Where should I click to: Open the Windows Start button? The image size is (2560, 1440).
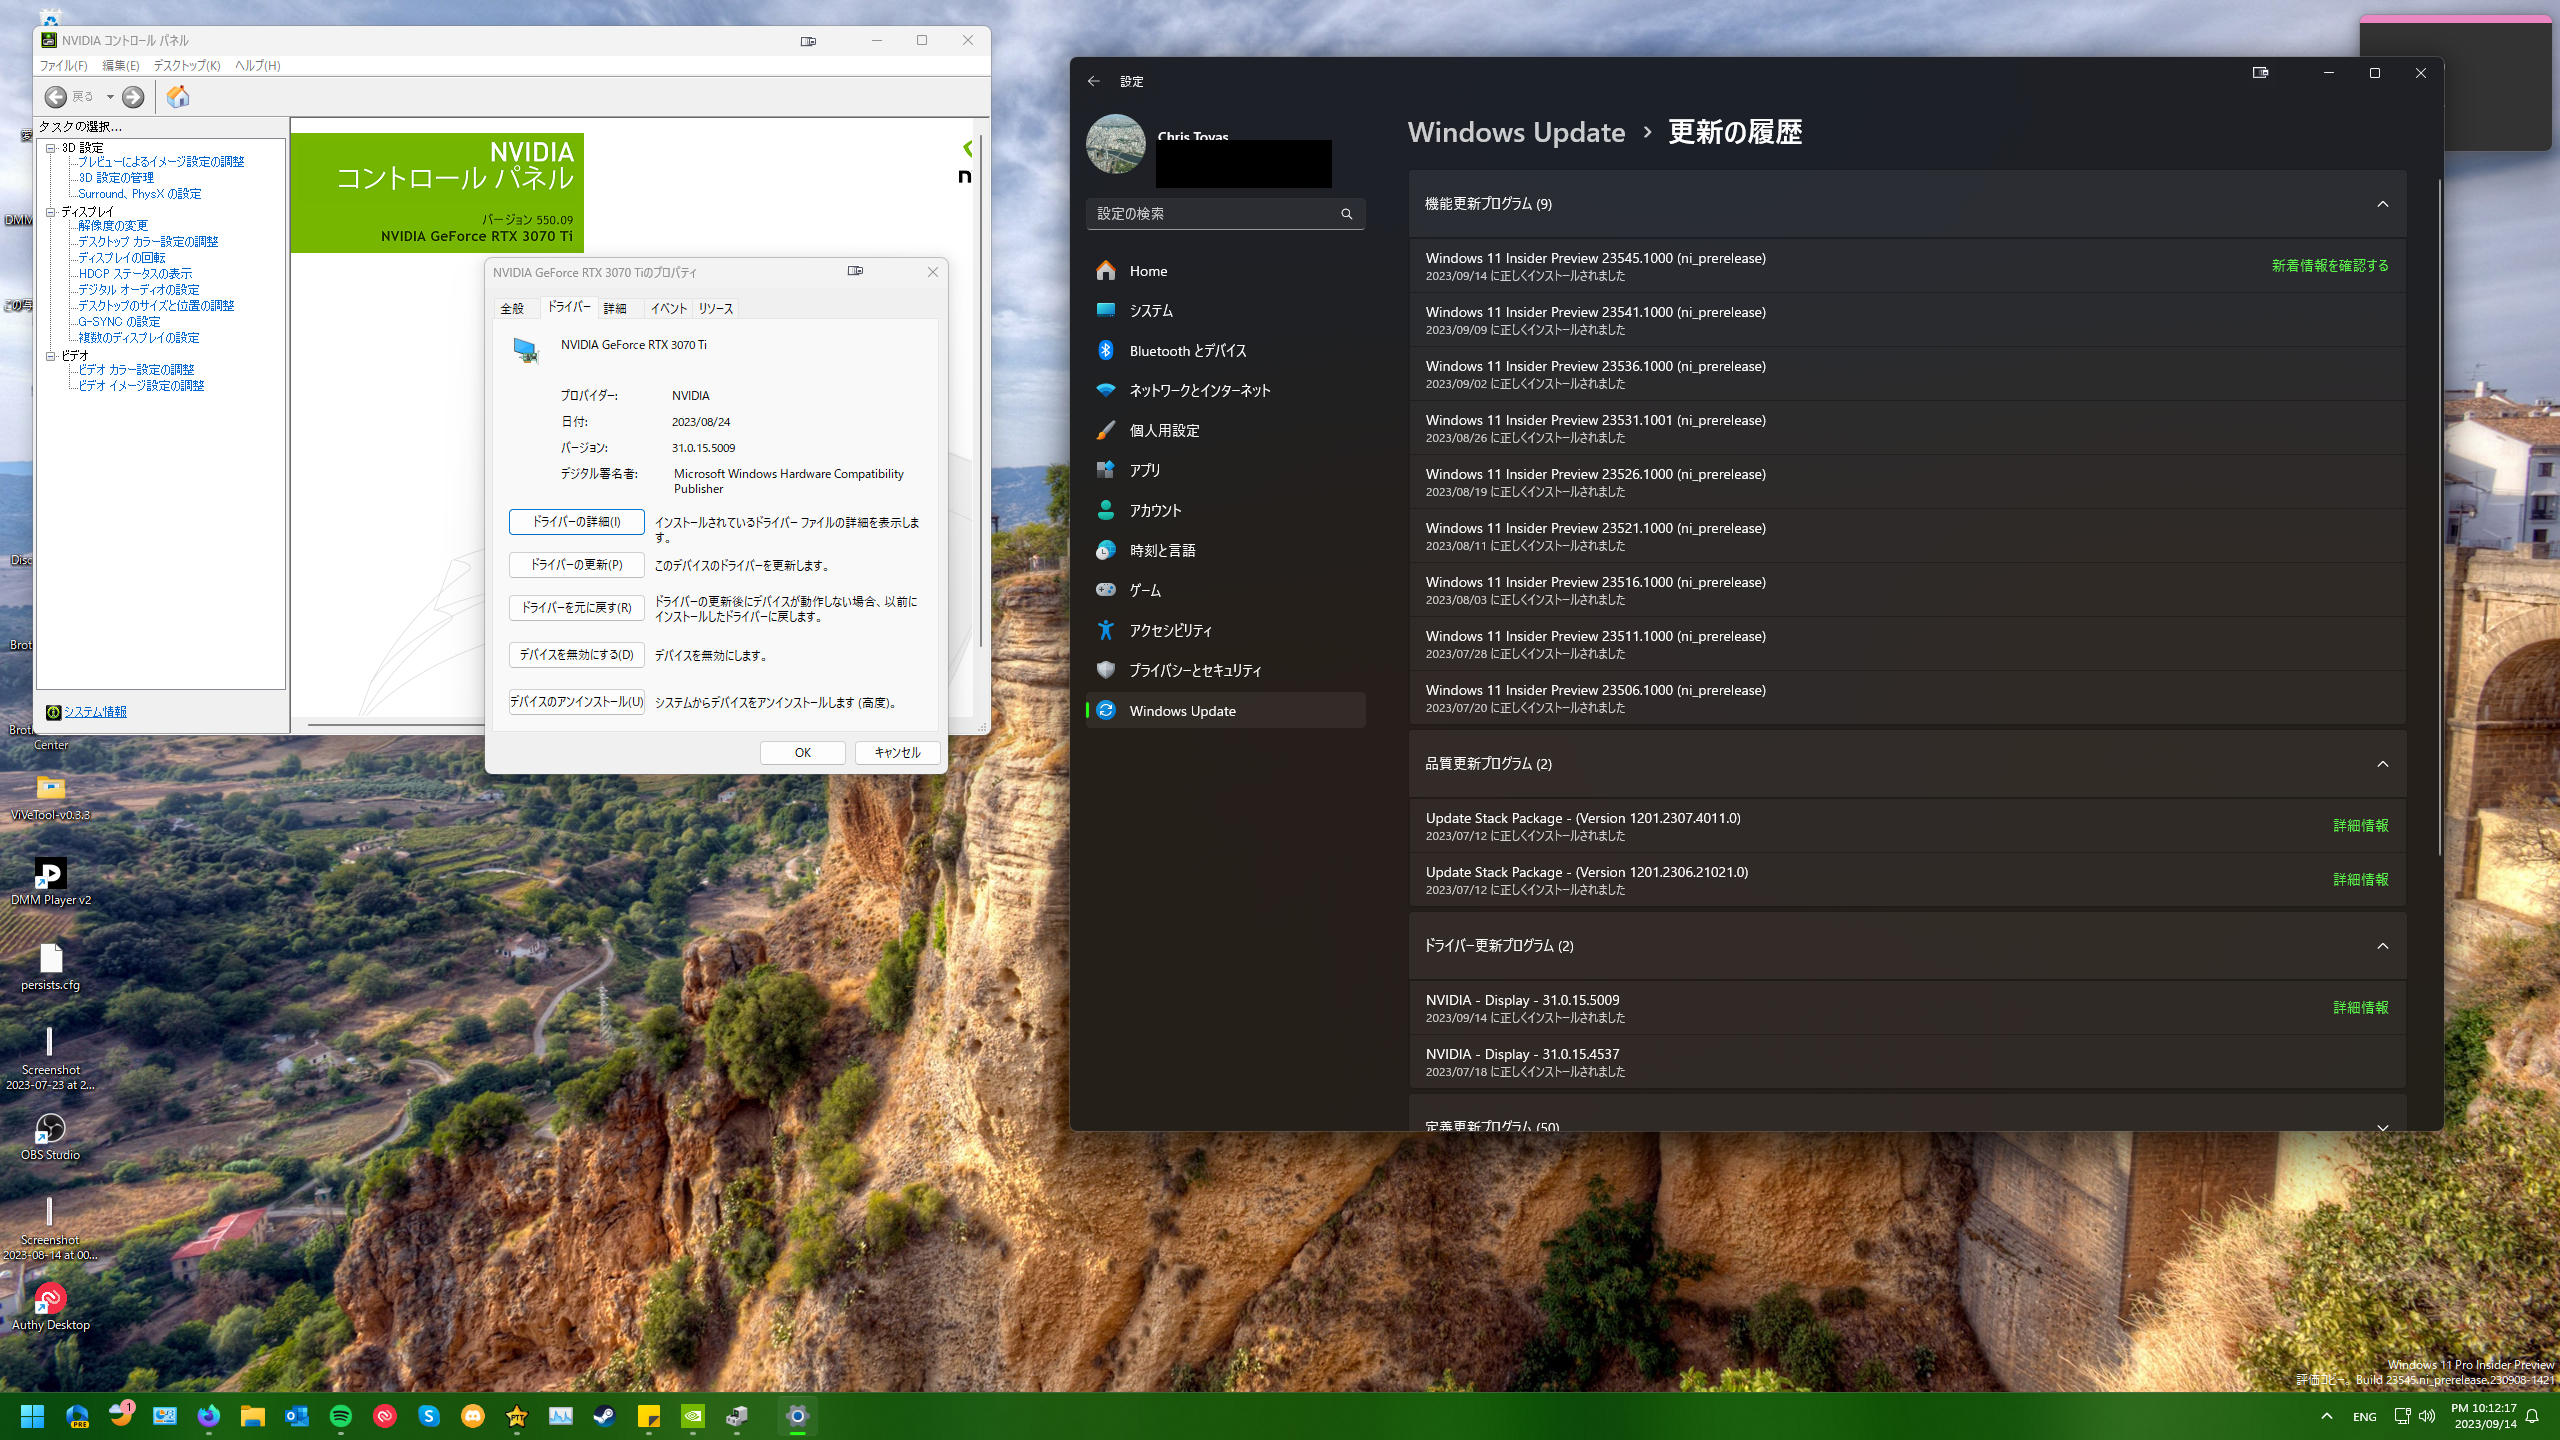[32, 1416]
